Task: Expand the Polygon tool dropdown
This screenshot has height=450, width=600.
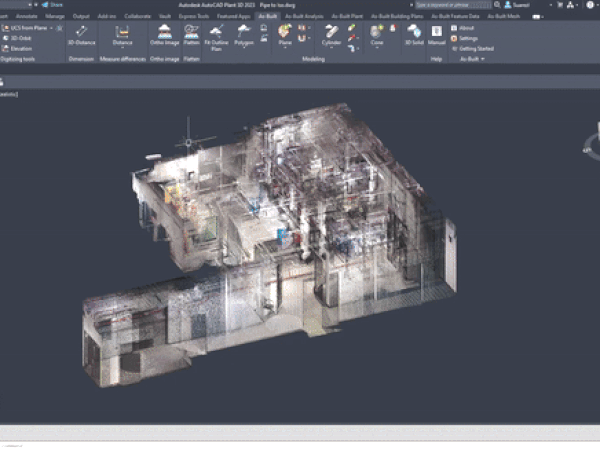Action: pyautogui.click(x=244, y=48)
